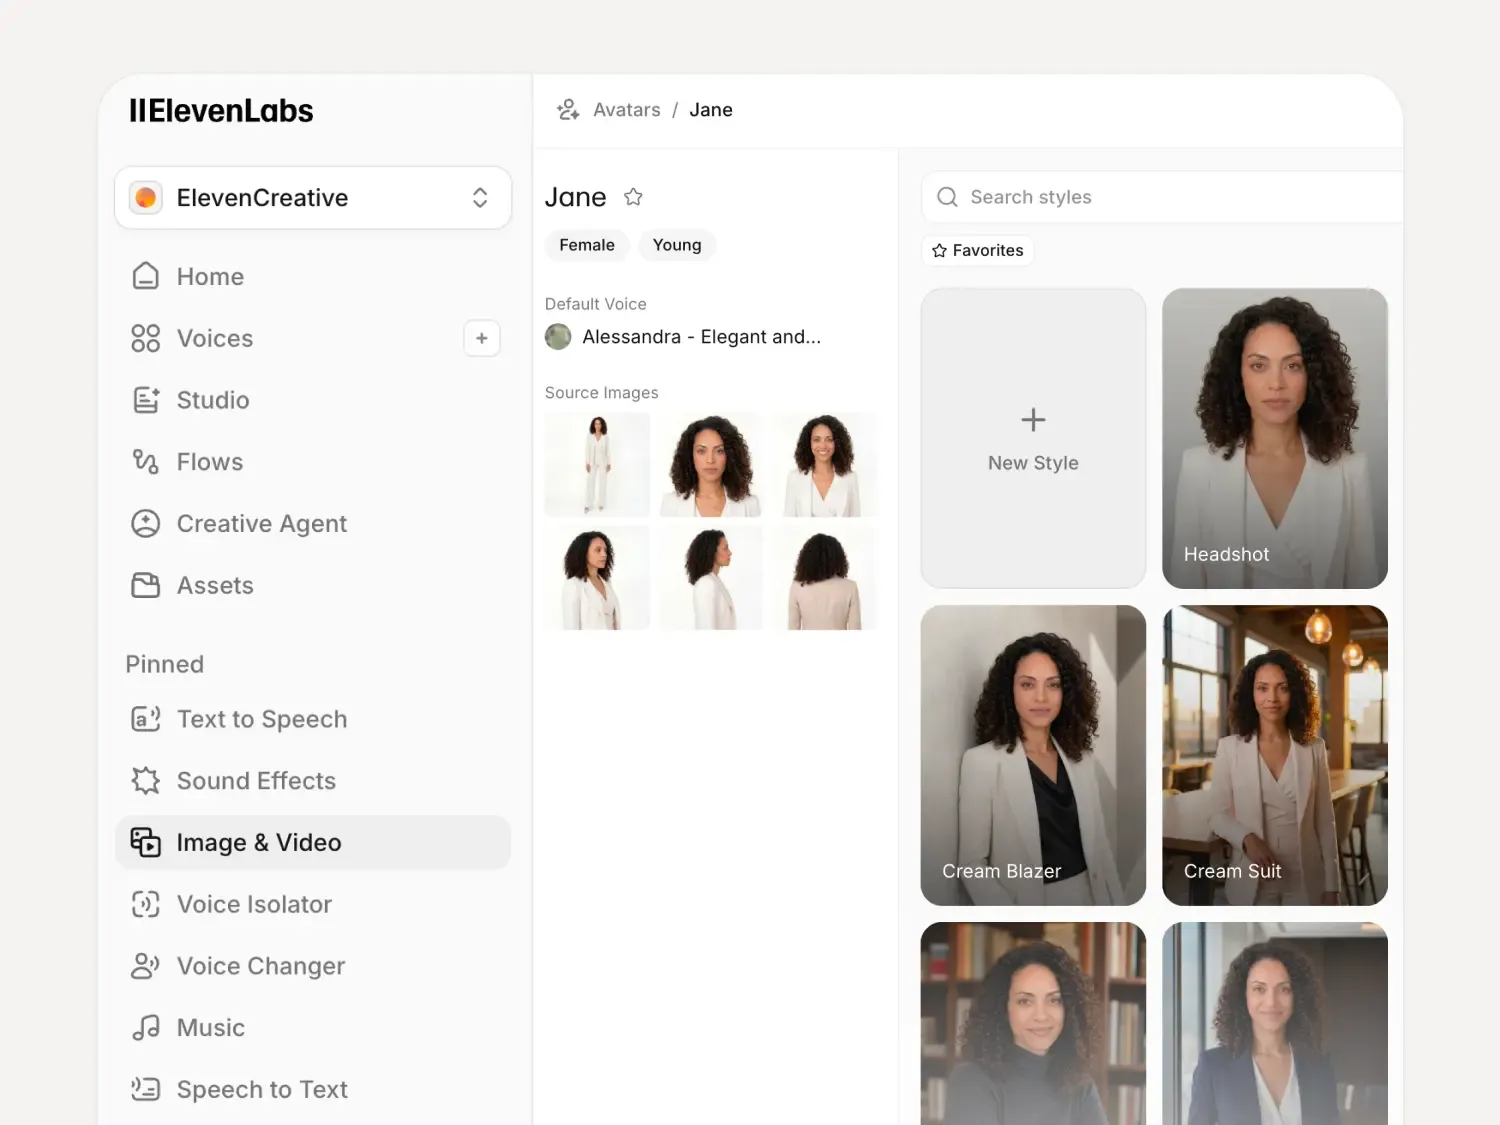Go back to Avatars breadcrumb link
This screenshot has width=1500, height=1125.
(627, 110)
